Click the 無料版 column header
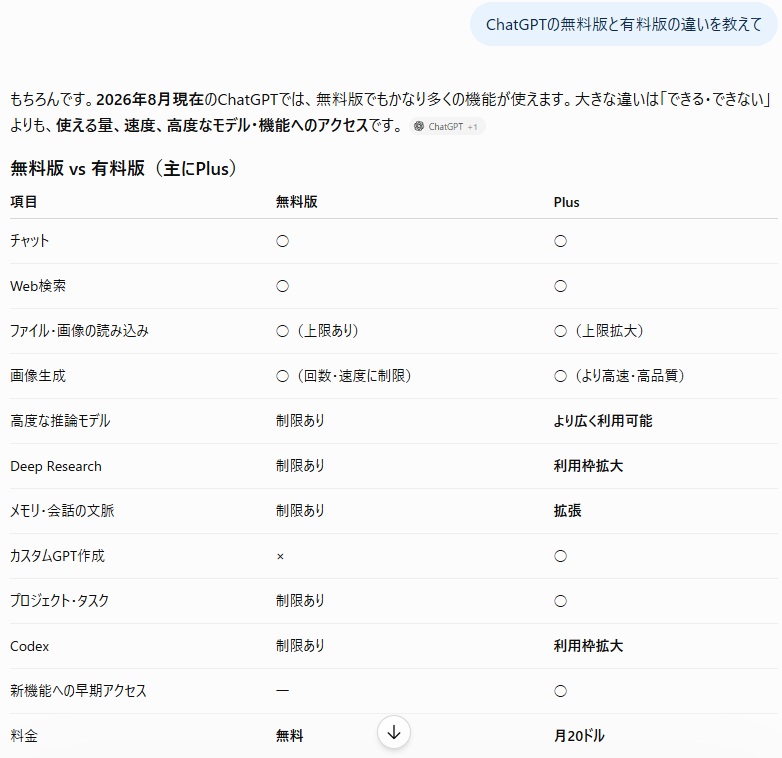This screenshot has height=758, width=782. [x=297, y=202]
